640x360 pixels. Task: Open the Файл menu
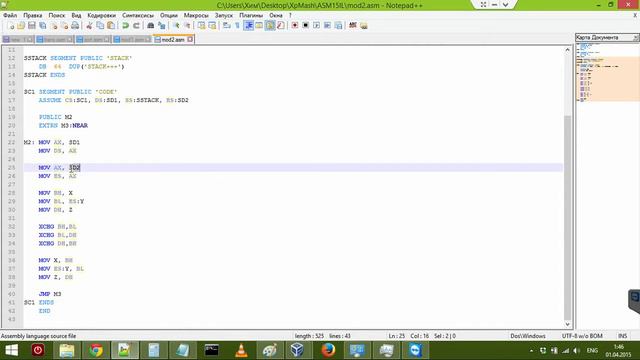(10, 15)
